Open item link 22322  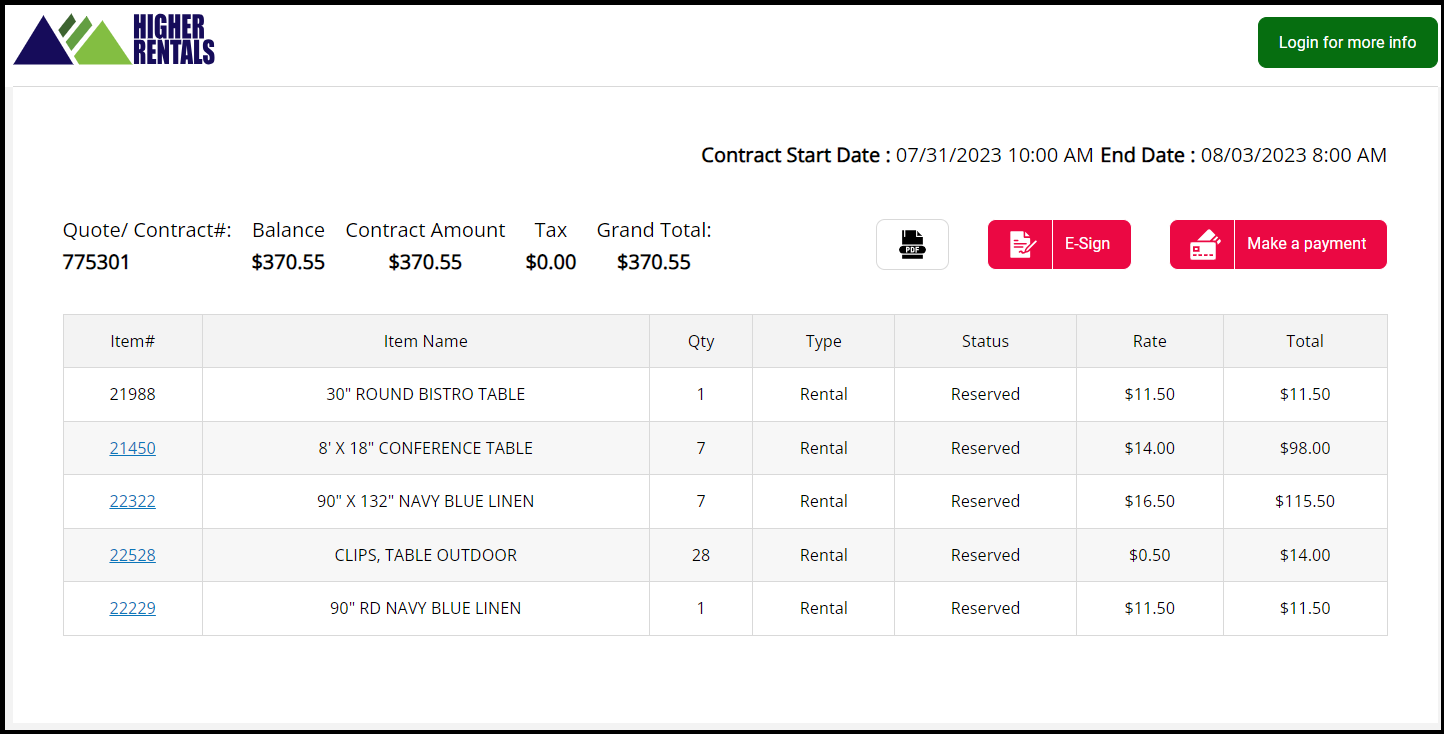[133, 501]
